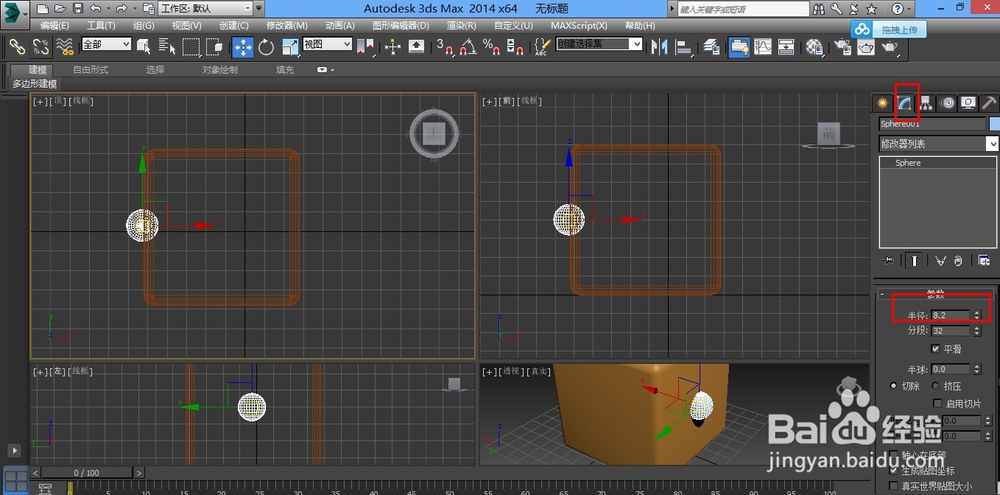Switch to the Modify command panel tab
The height and width of the screenshot is (495, 1000).
(904, 103)
